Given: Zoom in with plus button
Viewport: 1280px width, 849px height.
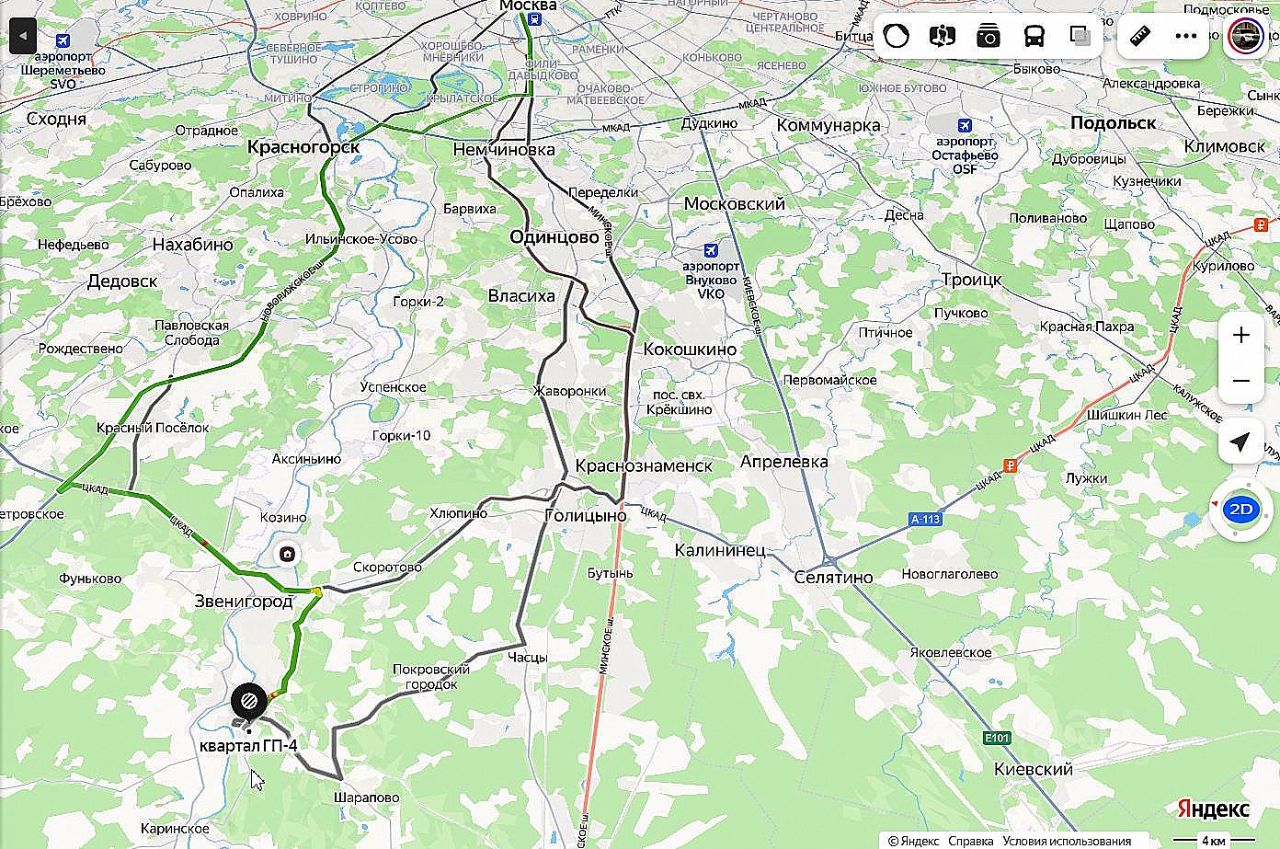Looking at the screenshot, I should [x=1241, y=335].
